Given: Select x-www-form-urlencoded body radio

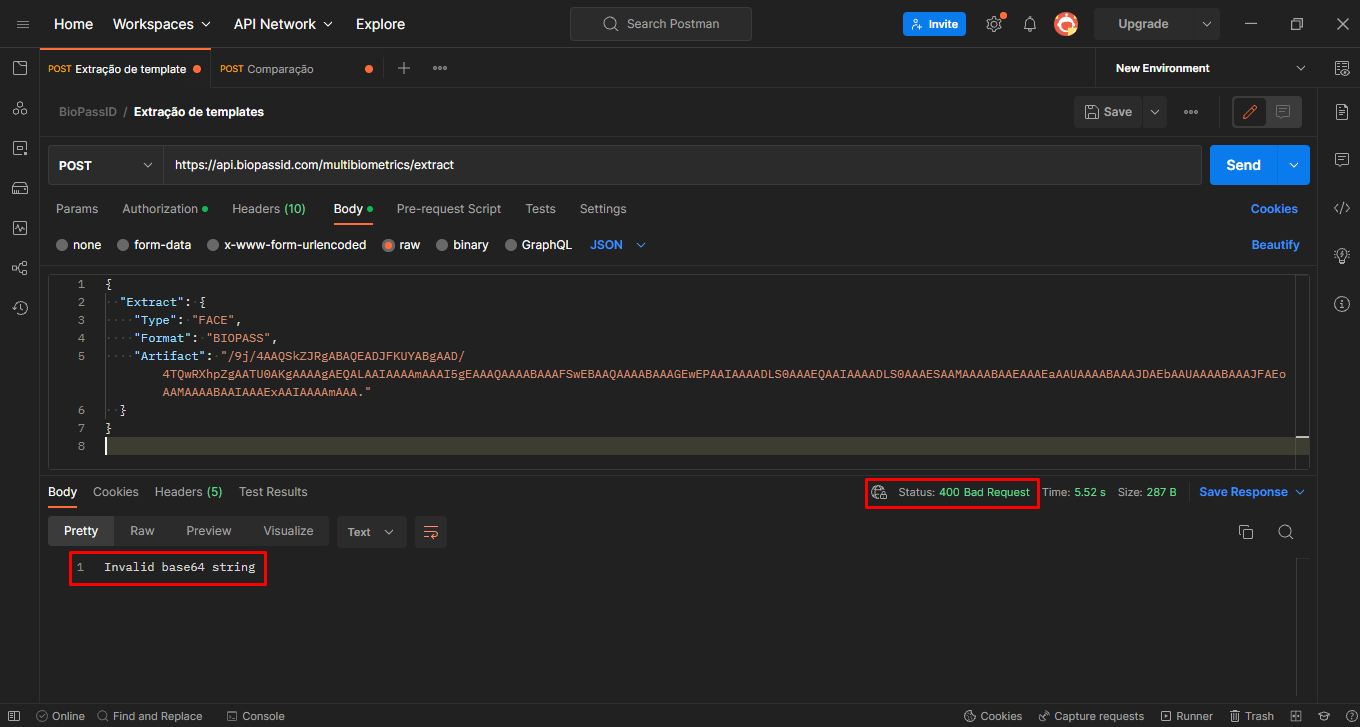Looking at the screenshot, I should point(213,245).
